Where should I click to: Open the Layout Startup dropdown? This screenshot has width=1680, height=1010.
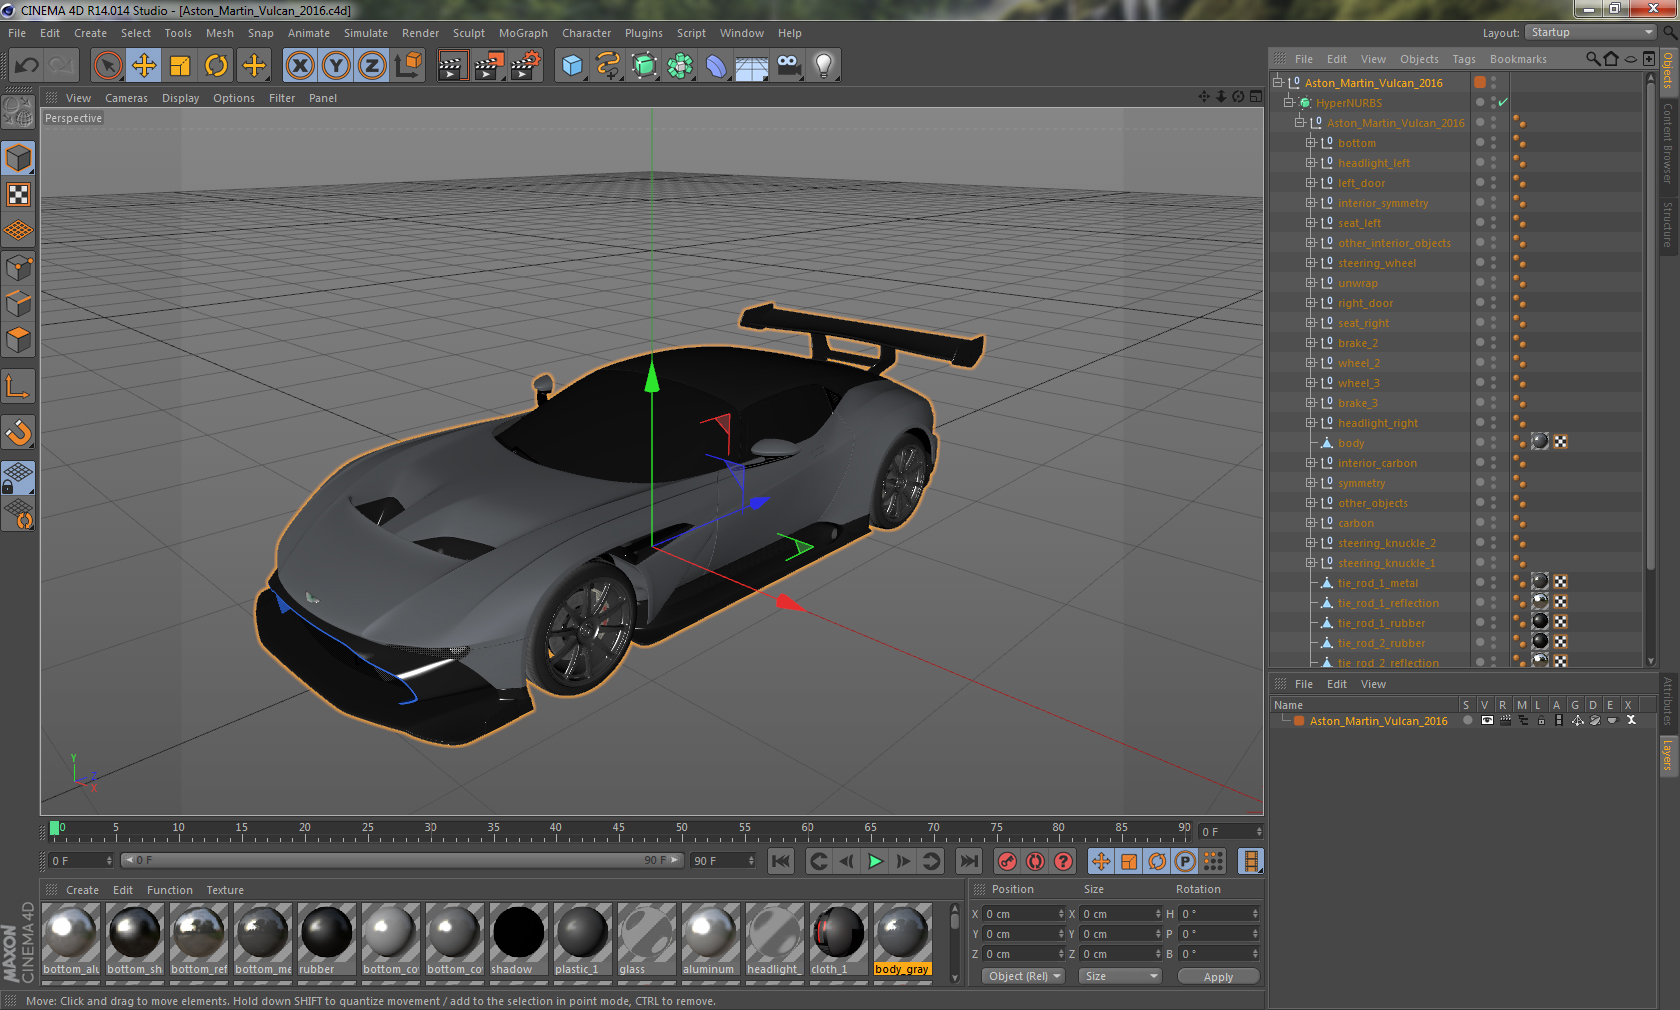pyautogui.click(x=1592, y=32)
